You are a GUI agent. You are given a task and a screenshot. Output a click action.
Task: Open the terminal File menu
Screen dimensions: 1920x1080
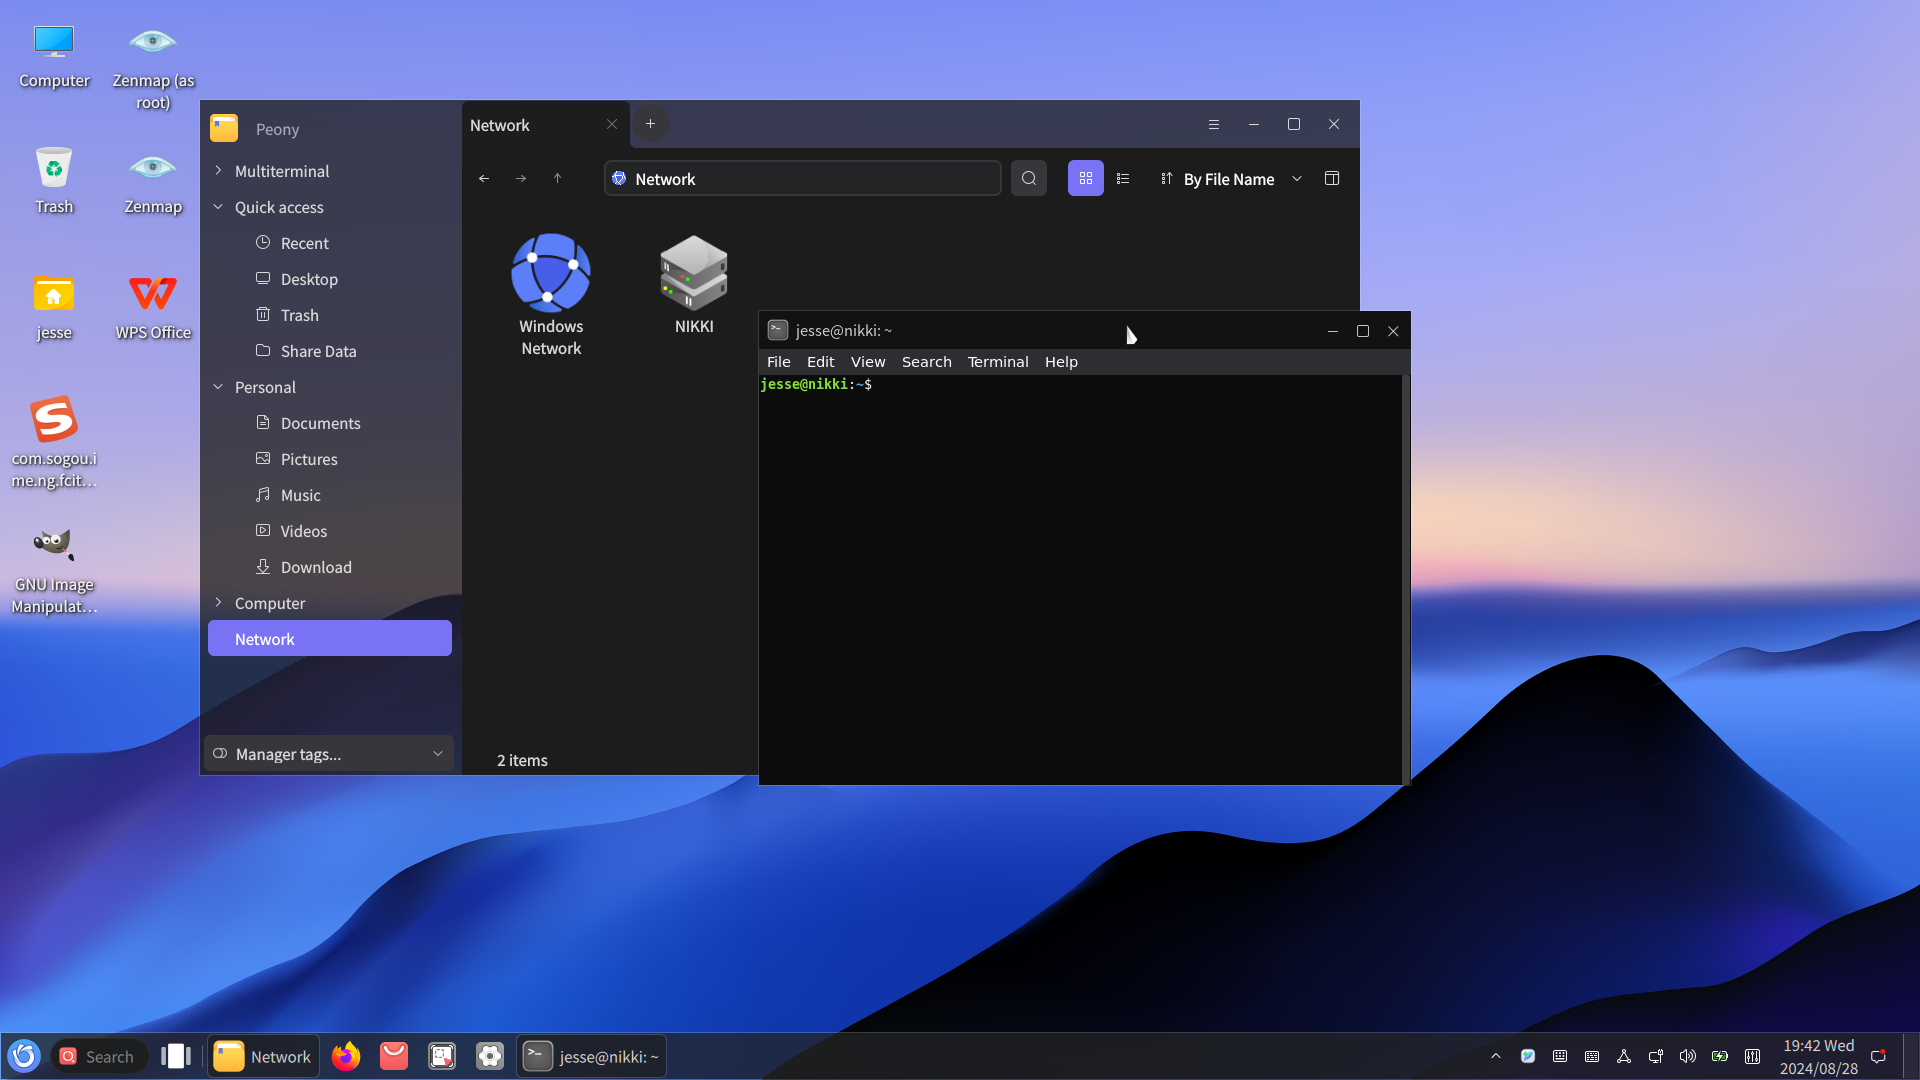(x=778, y=362)
